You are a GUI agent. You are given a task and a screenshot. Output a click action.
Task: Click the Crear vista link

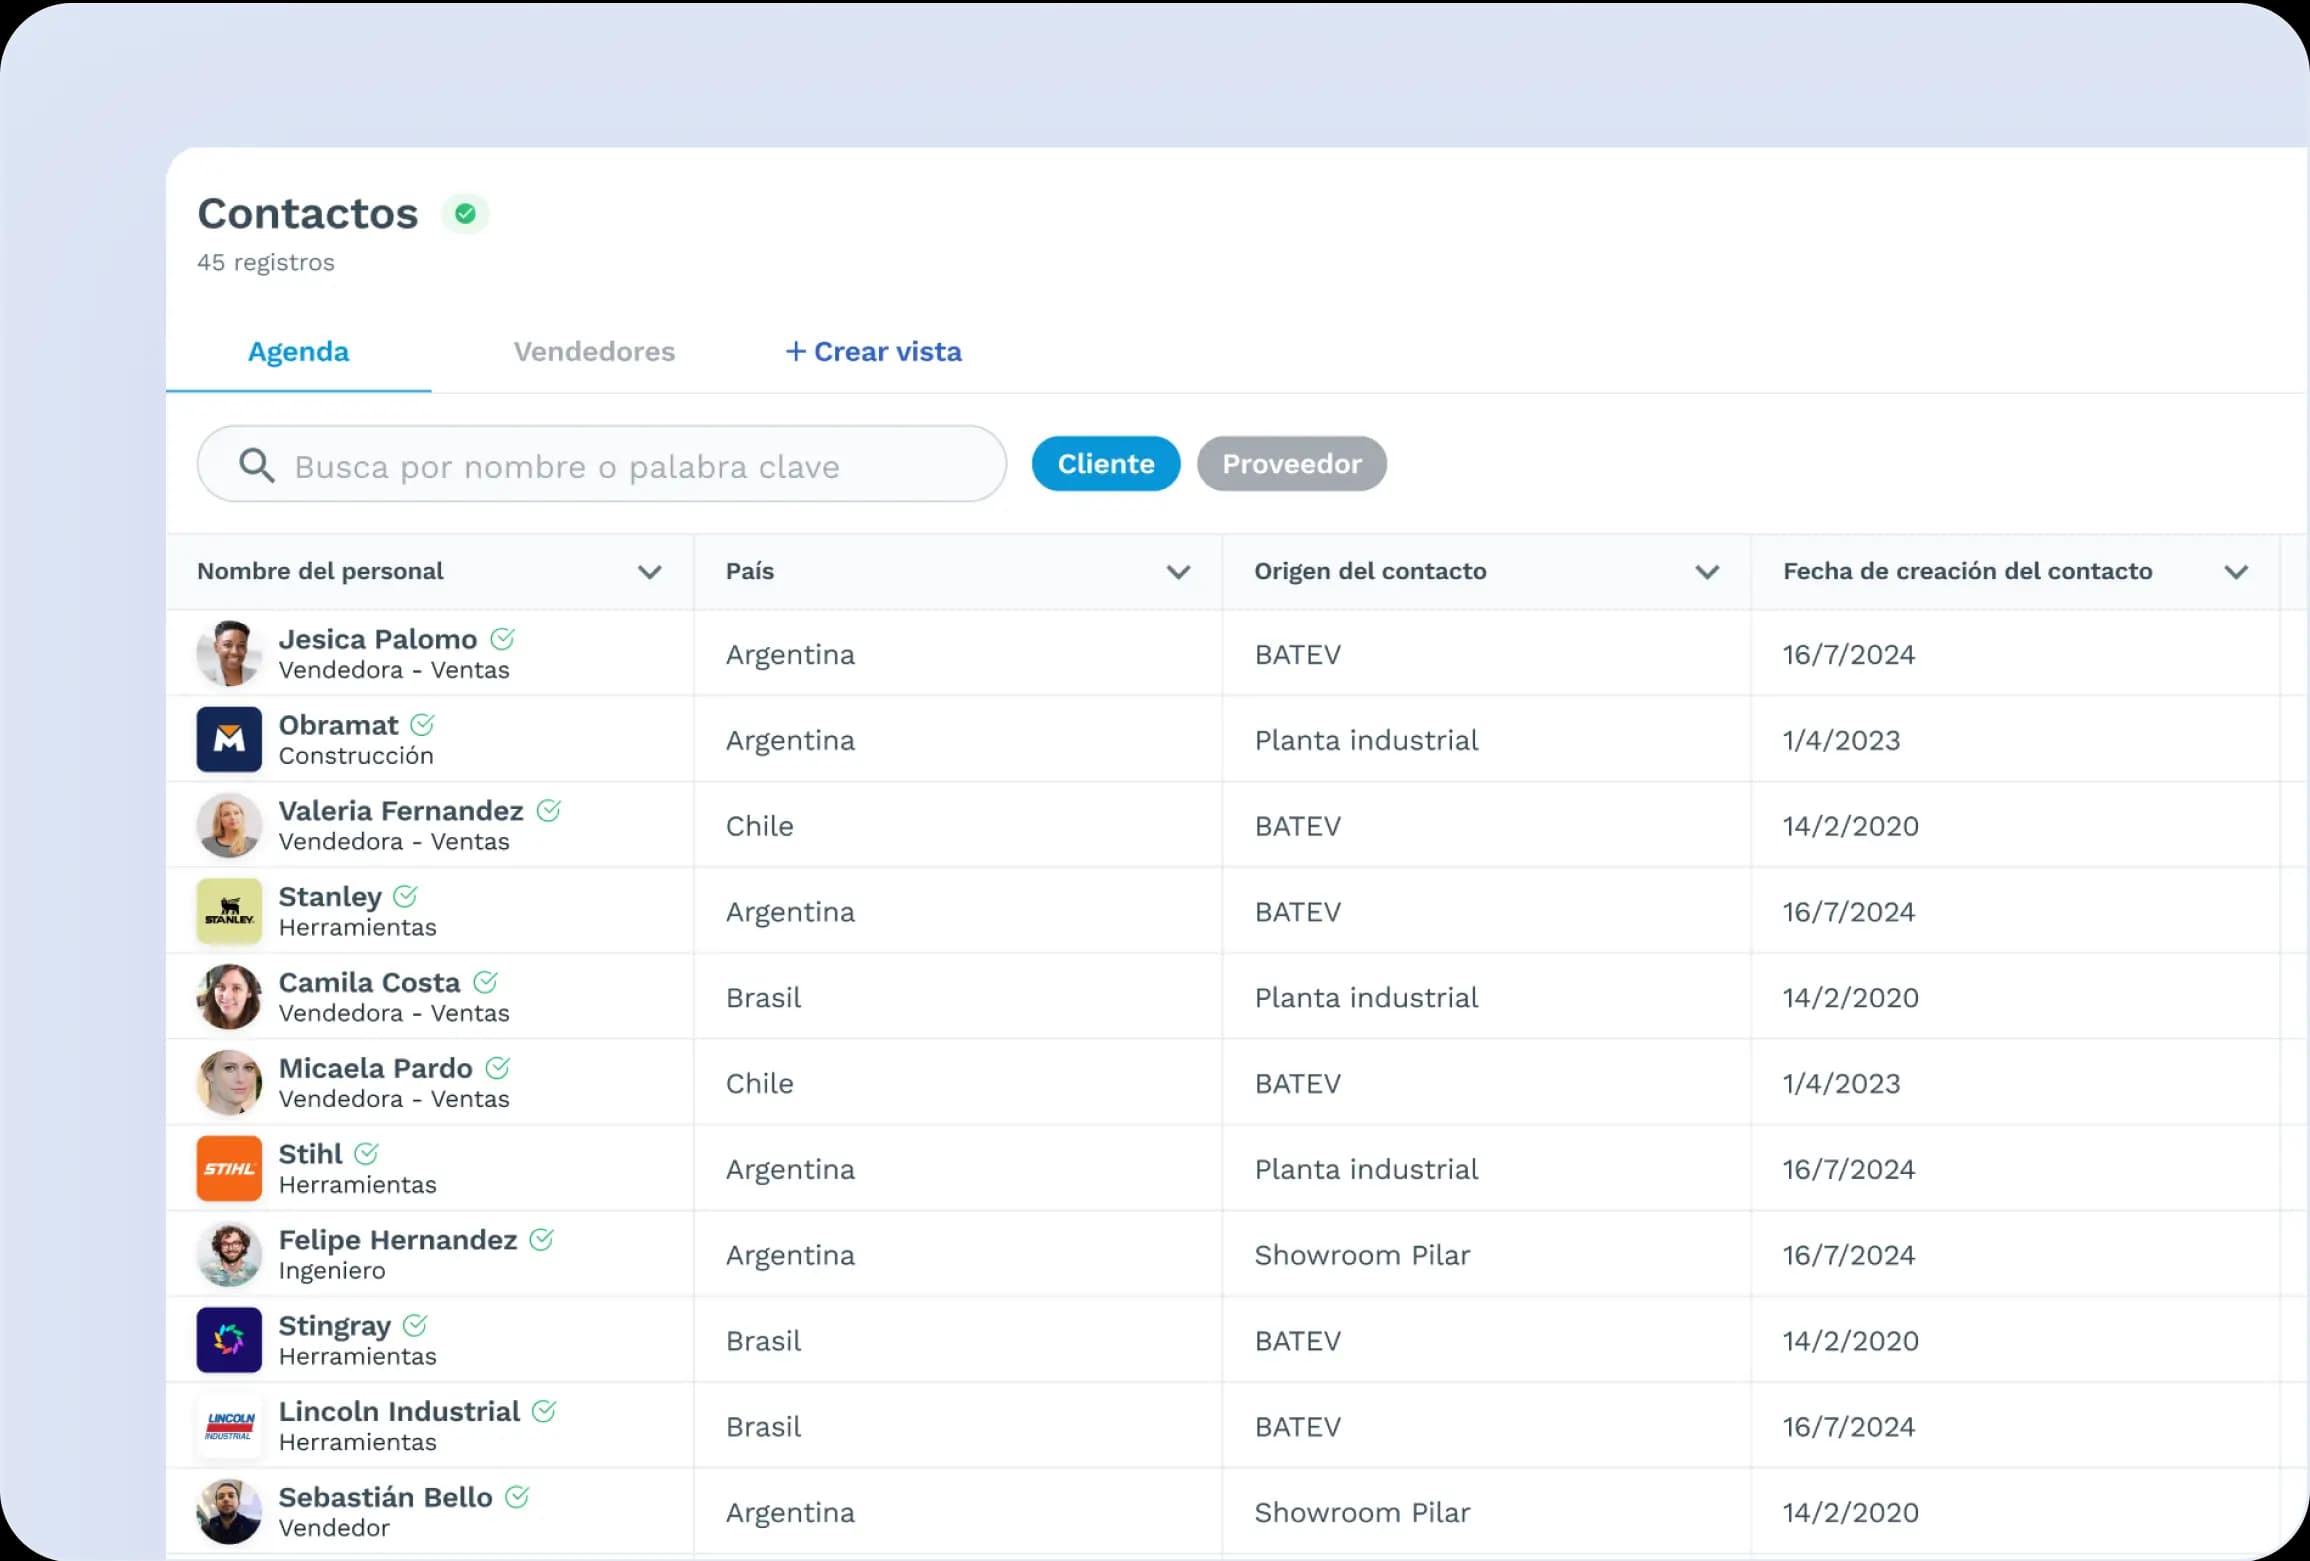tap(873, 352)
